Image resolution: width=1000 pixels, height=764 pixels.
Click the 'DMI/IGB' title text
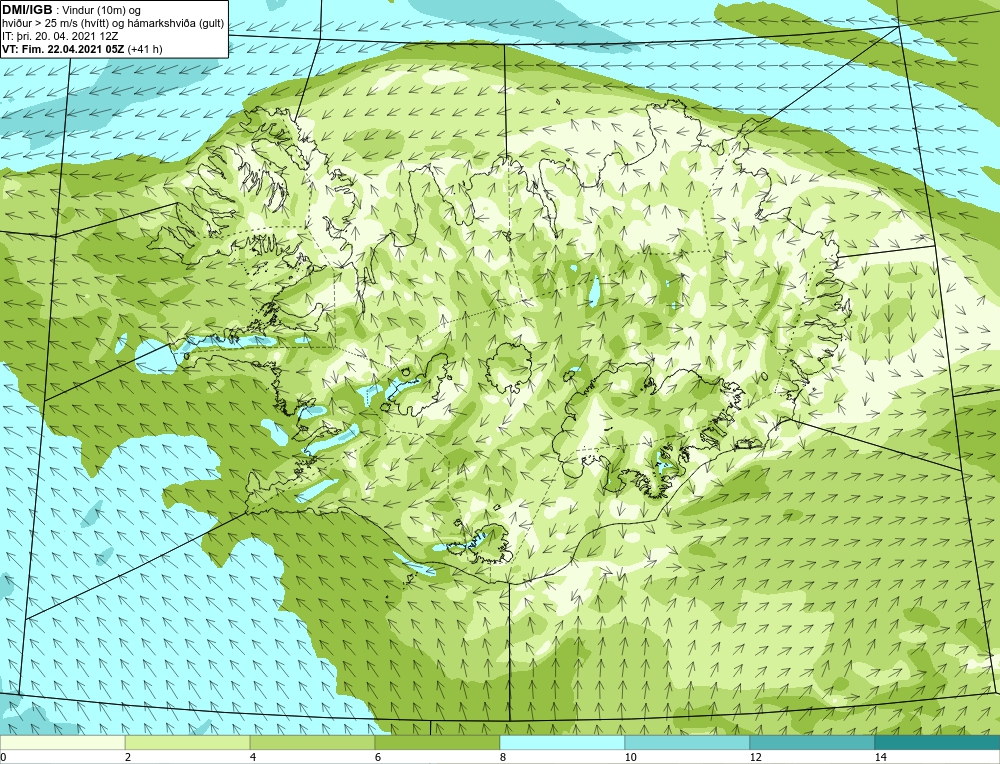pyautogui.click(x=27, y=10)
